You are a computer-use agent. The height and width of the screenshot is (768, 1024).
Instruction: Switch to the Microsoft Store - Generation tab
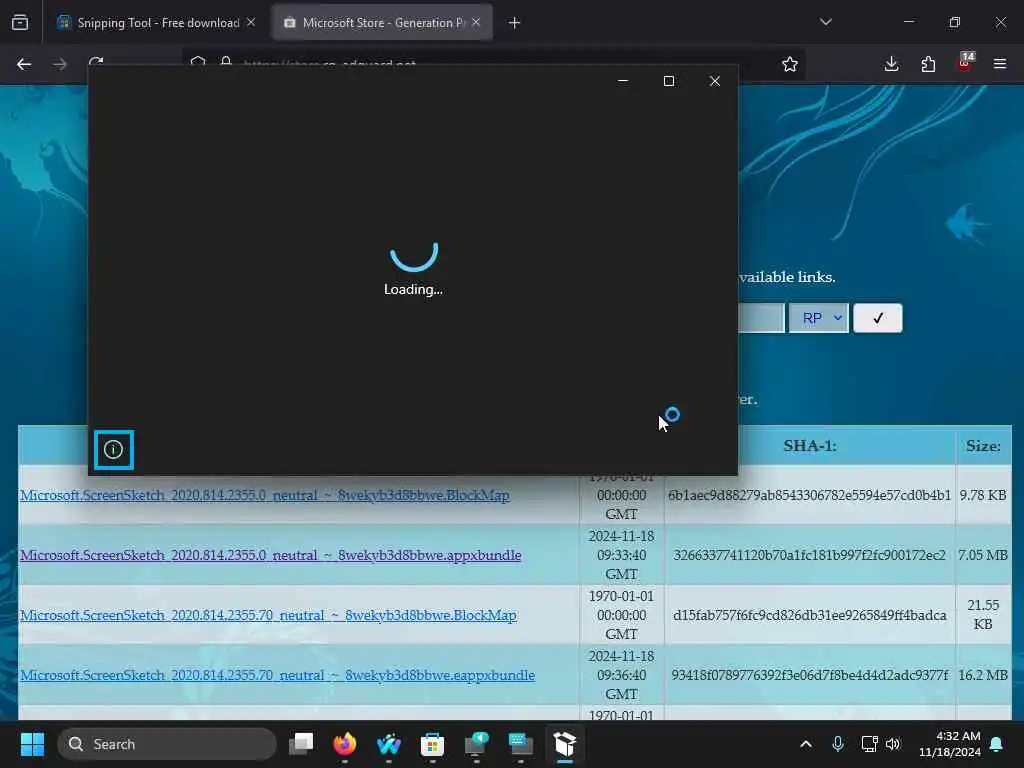pos(382,23)
